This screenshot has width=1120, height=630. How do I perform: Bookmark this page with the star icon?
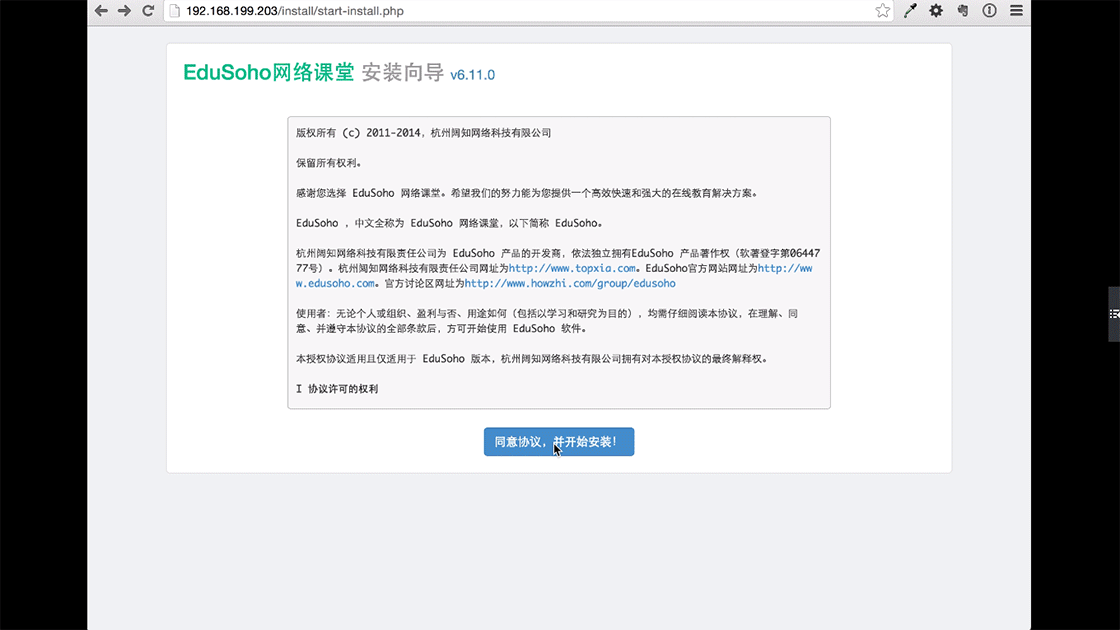point(883,11)
